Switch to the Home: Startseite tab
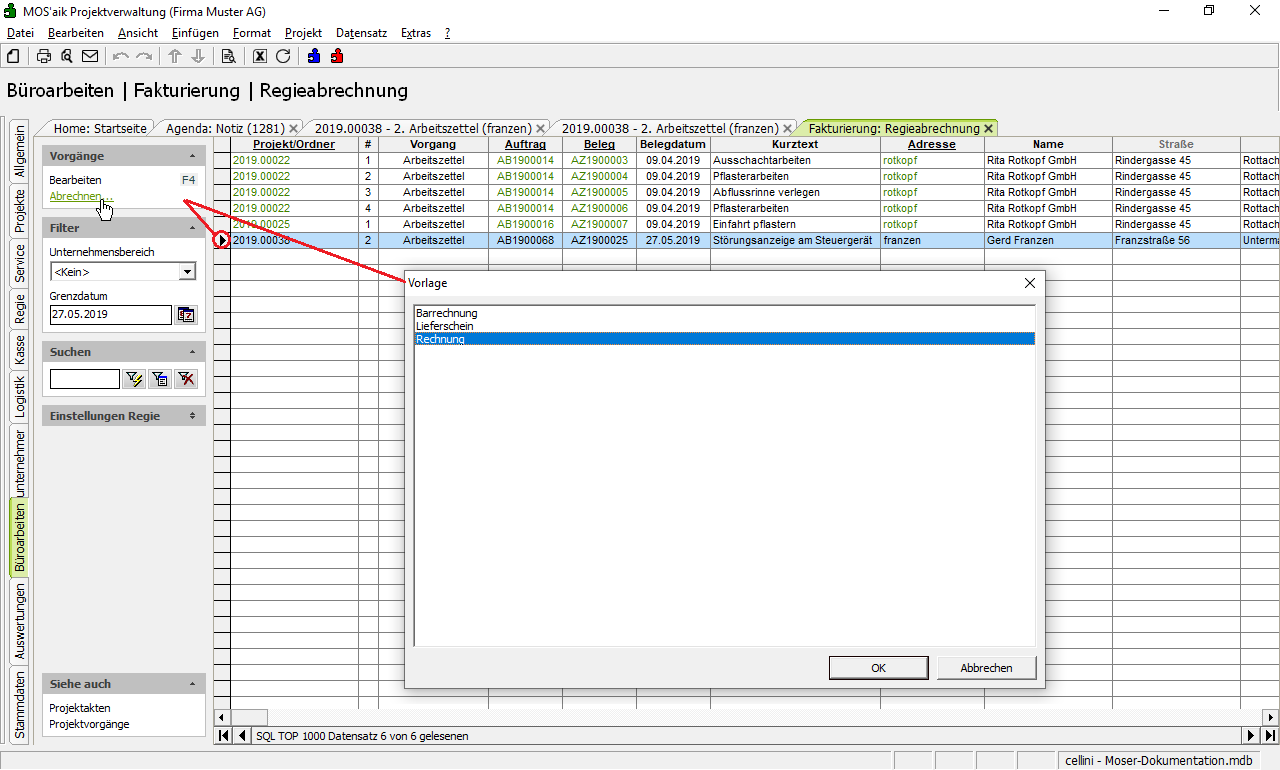Screen dimensions: 1280x770 (99, 128)
